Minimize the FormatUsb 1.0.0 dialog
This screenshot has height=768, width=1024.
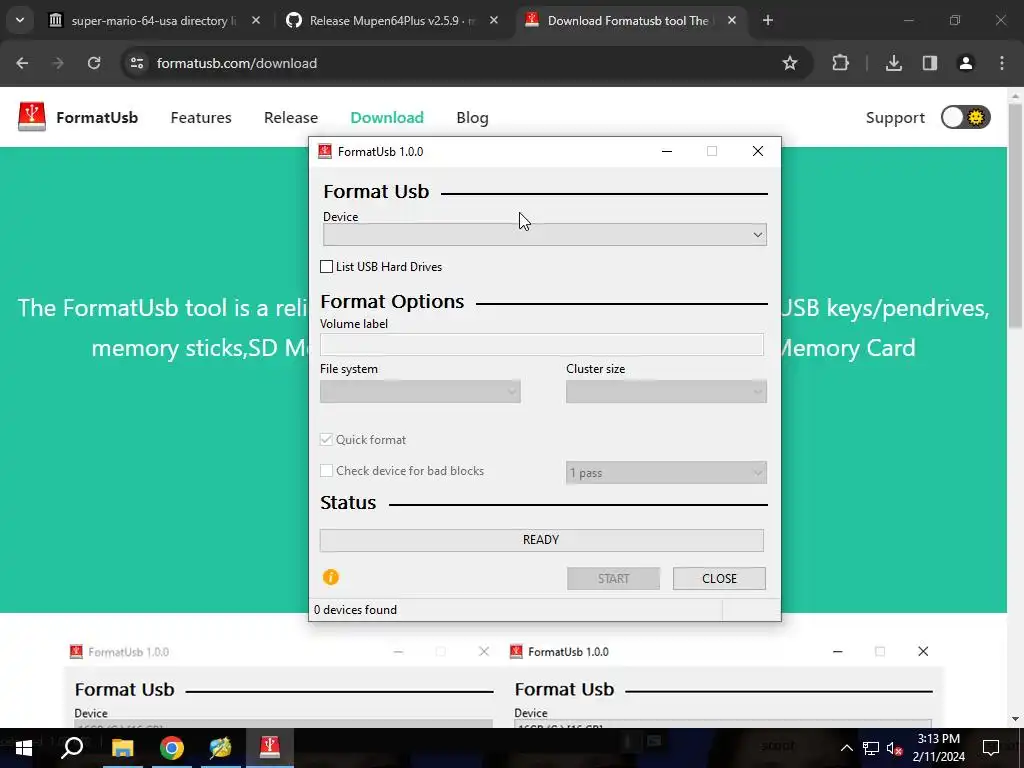tap(667, 152)
